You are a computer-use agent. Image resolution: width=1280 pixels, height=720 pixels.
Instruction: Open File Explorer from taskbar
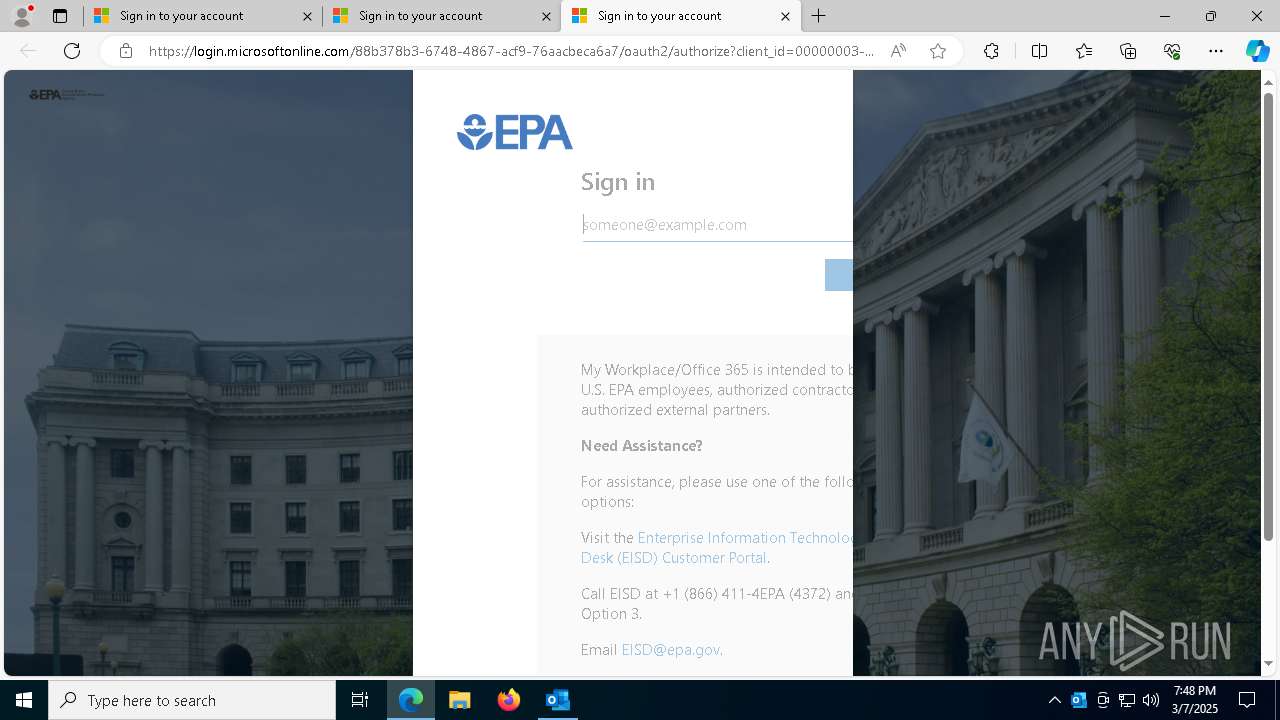(460, 700)
